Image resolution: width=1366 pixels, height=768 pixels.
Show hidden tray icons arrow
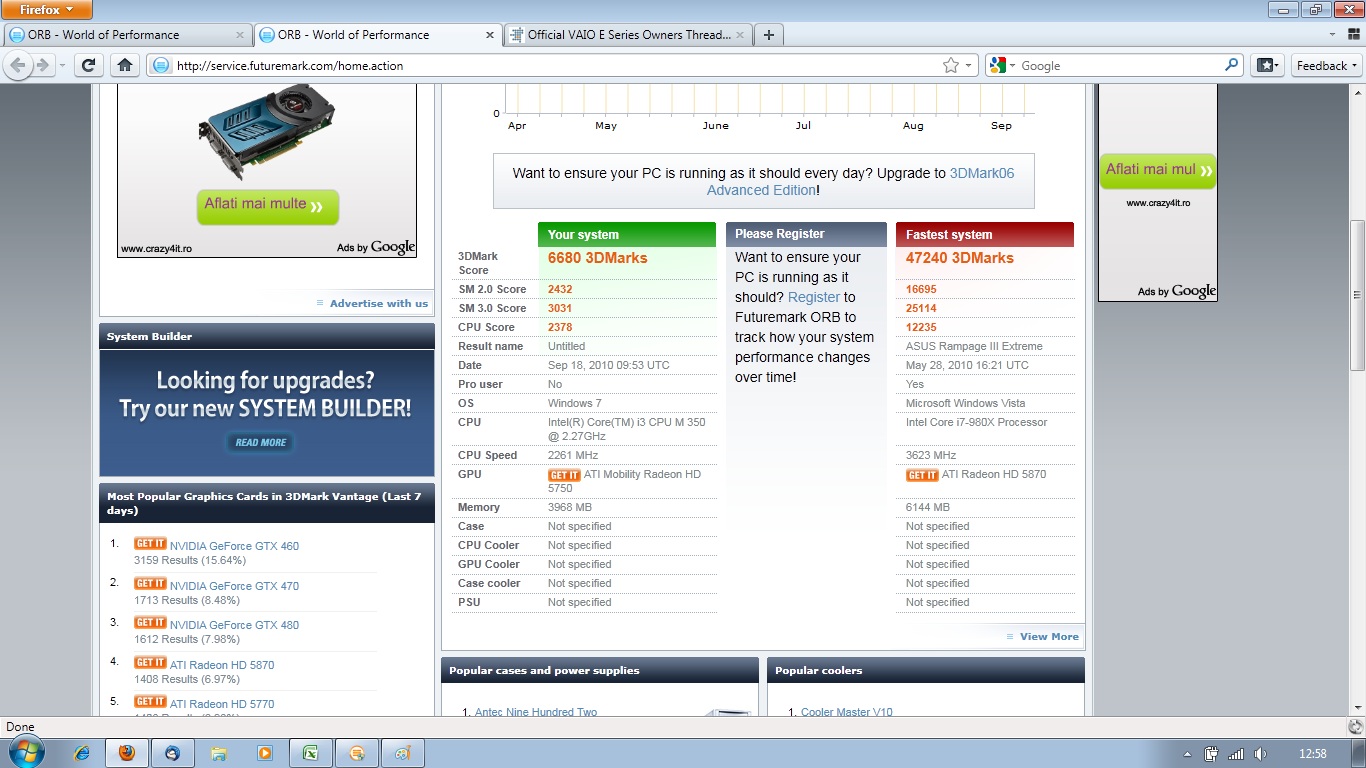point(1187,754)
